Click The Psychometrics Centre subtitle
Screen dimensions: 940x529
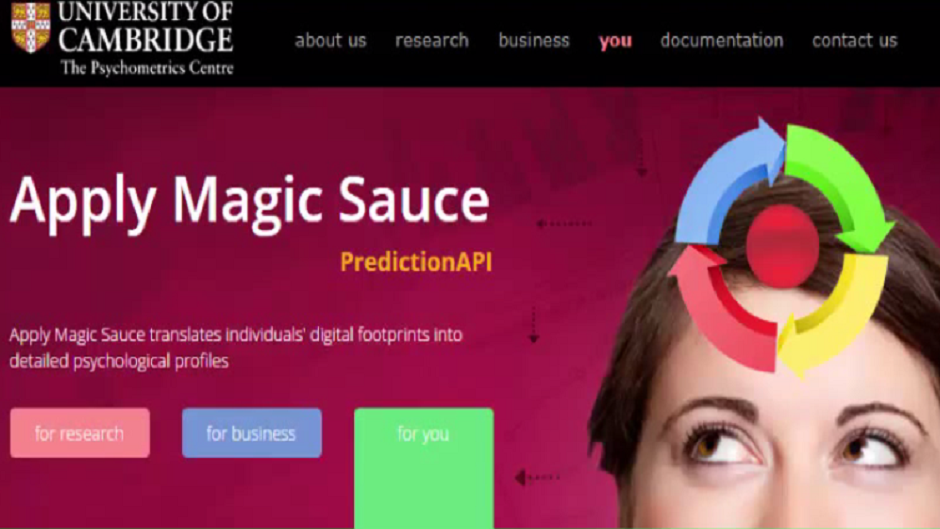click(x=147, y=68)
